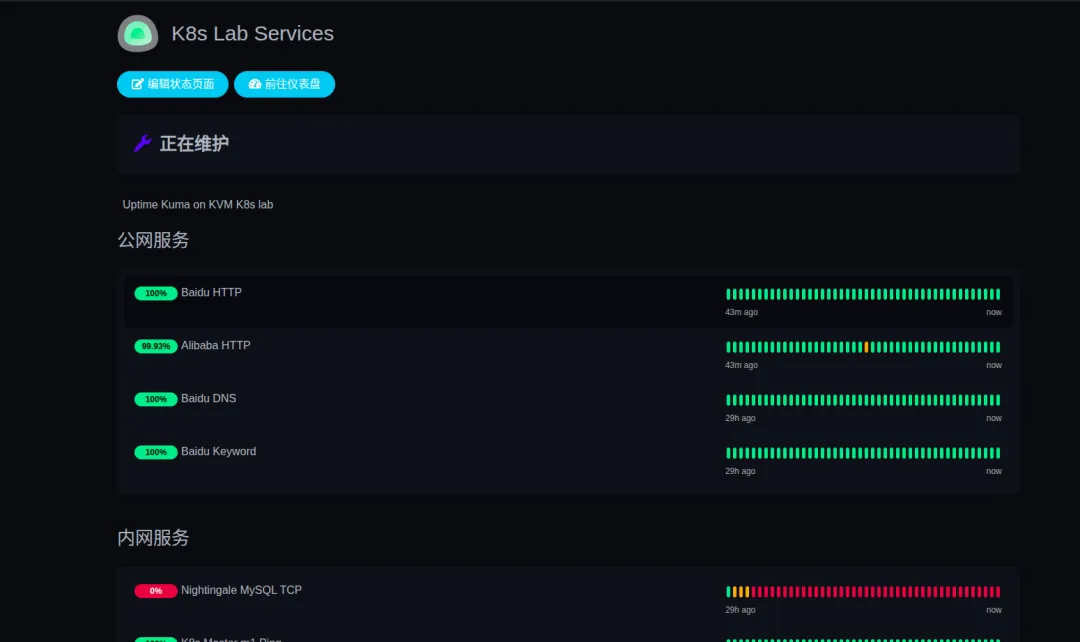The height and width of the screenshot is (642, 1080).
Task: Click the purple wrench maintenance icon
Action: [143, 143]
